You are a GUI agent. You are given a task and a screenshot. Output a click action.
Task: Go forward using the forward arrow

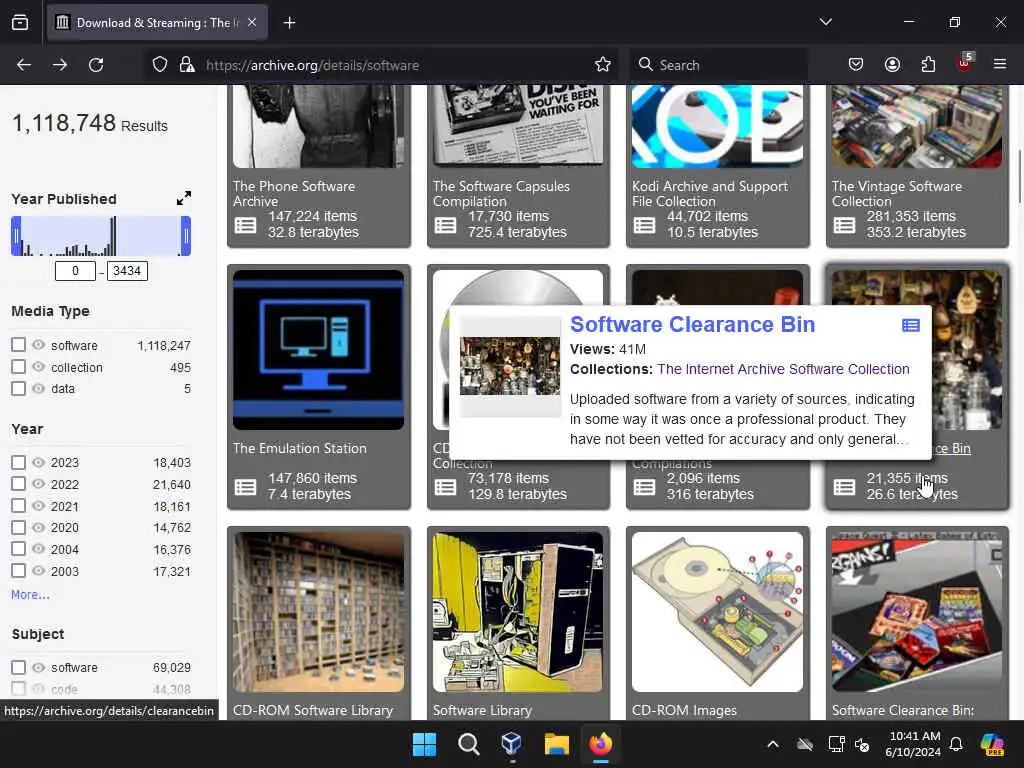[x=59, y=65]
